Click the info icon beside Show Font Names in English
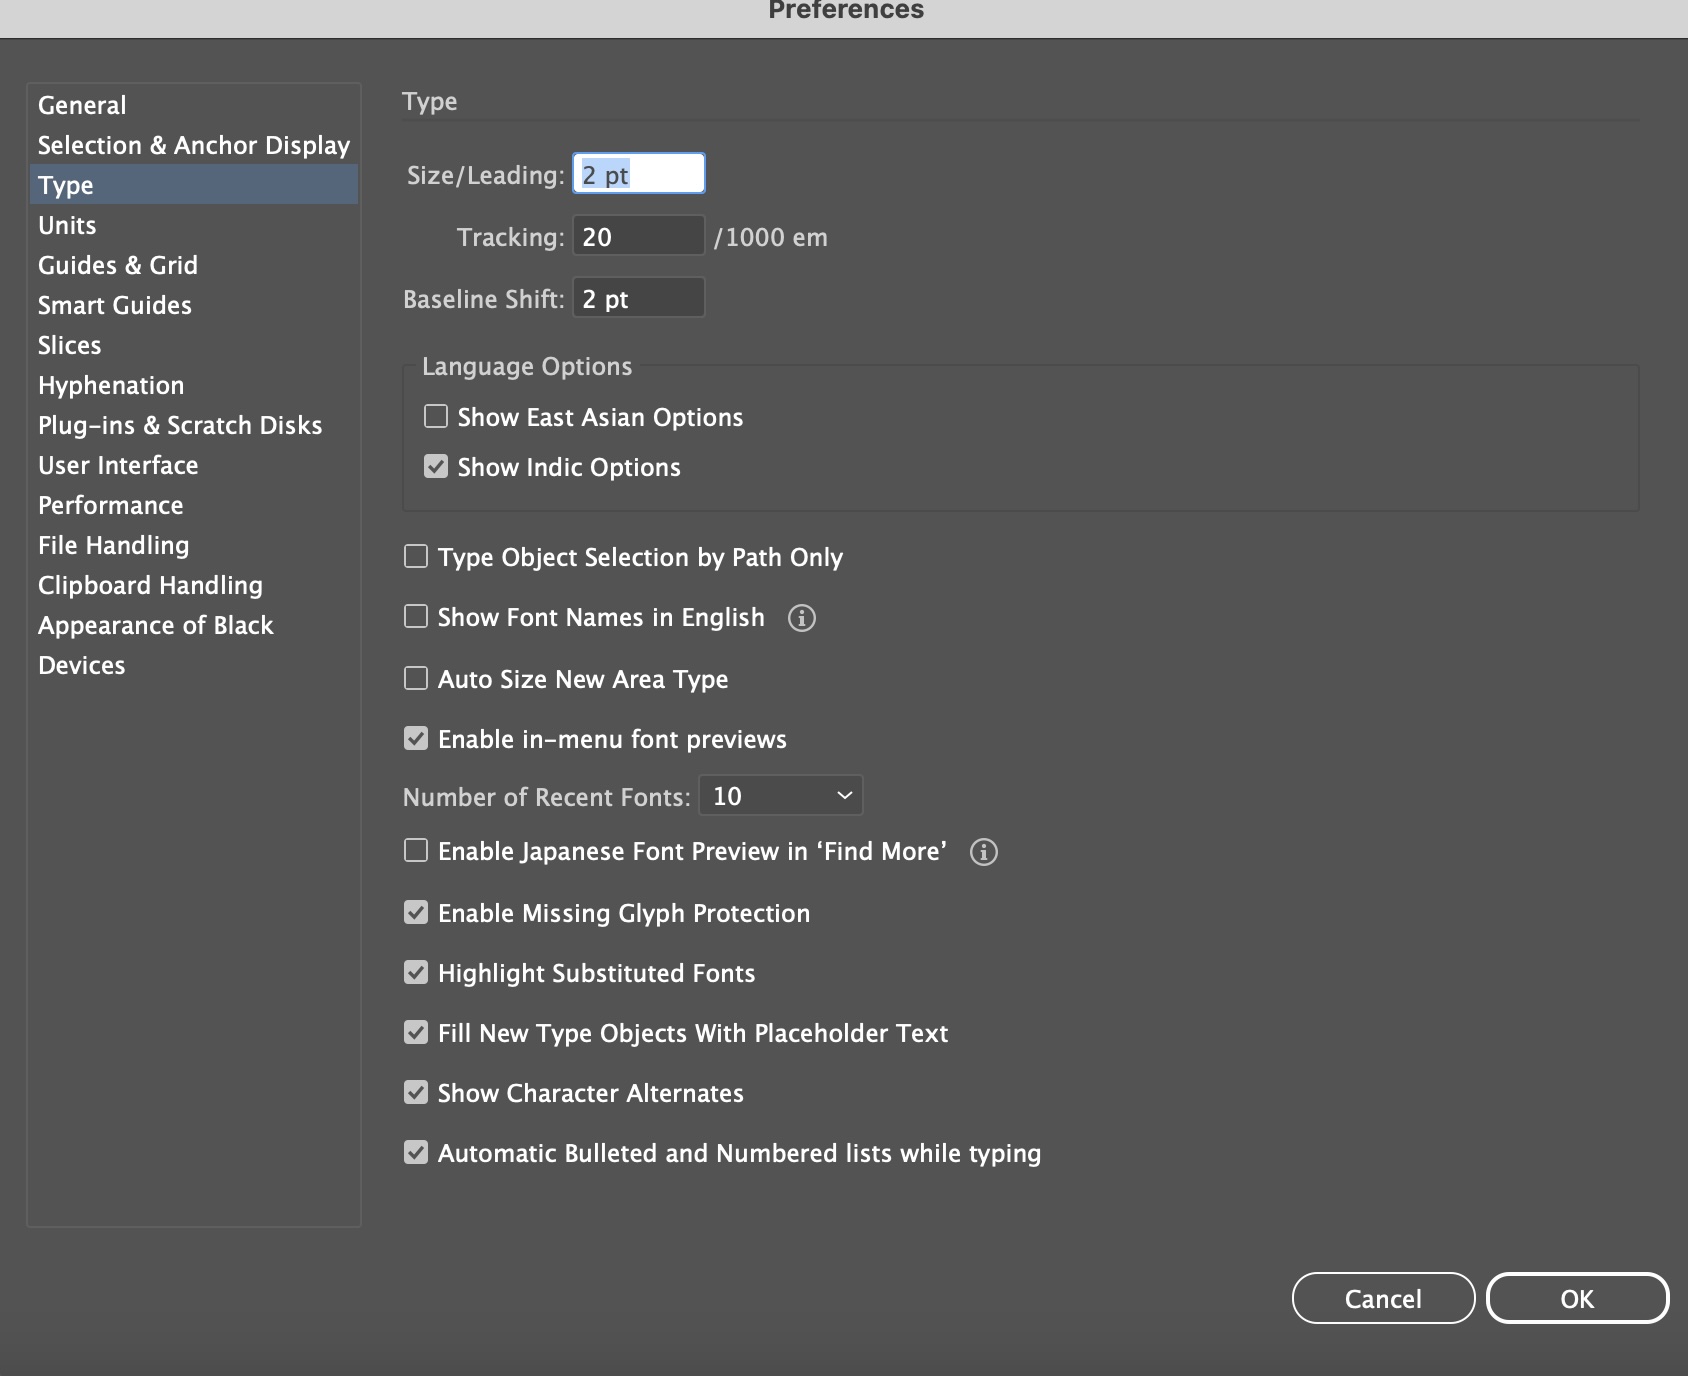The image size is (1688, 1376). click(x=801, y=618)
